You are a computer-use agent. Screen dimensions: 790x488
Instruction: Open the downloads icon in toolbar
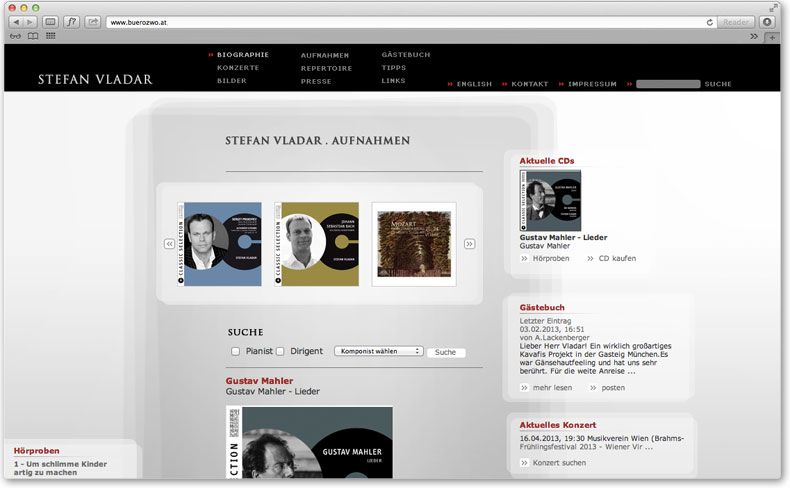click(x=767, y=22)
